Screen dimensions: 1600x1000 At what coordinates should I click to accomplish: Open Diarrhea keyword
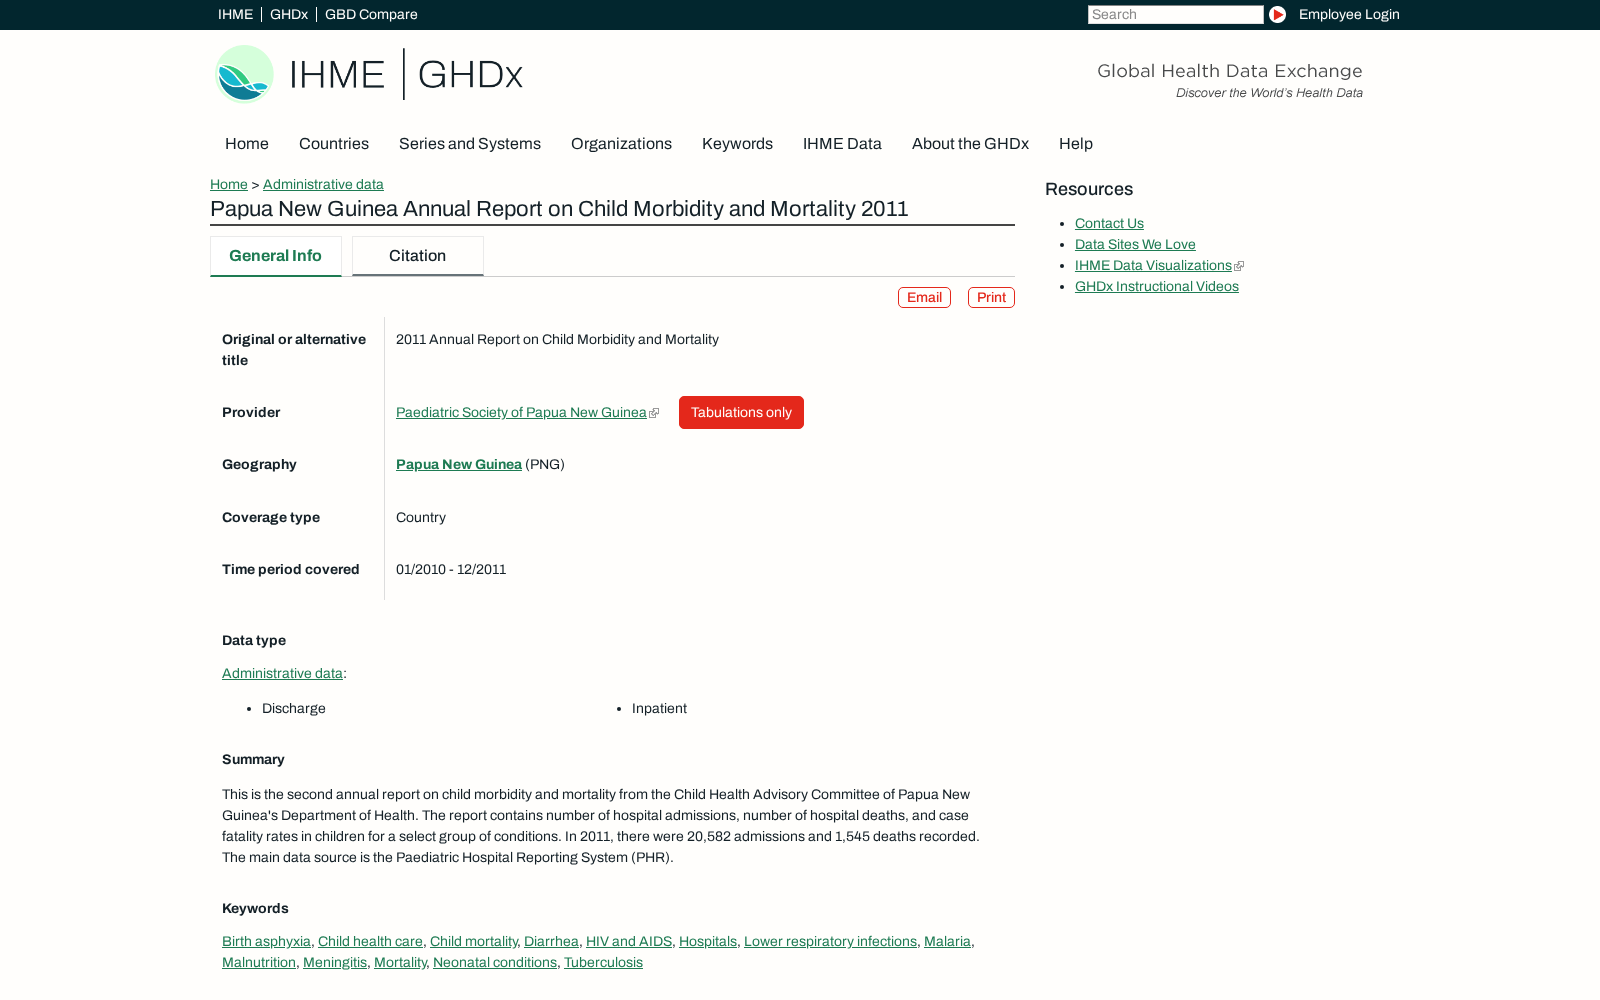(551, 942)
